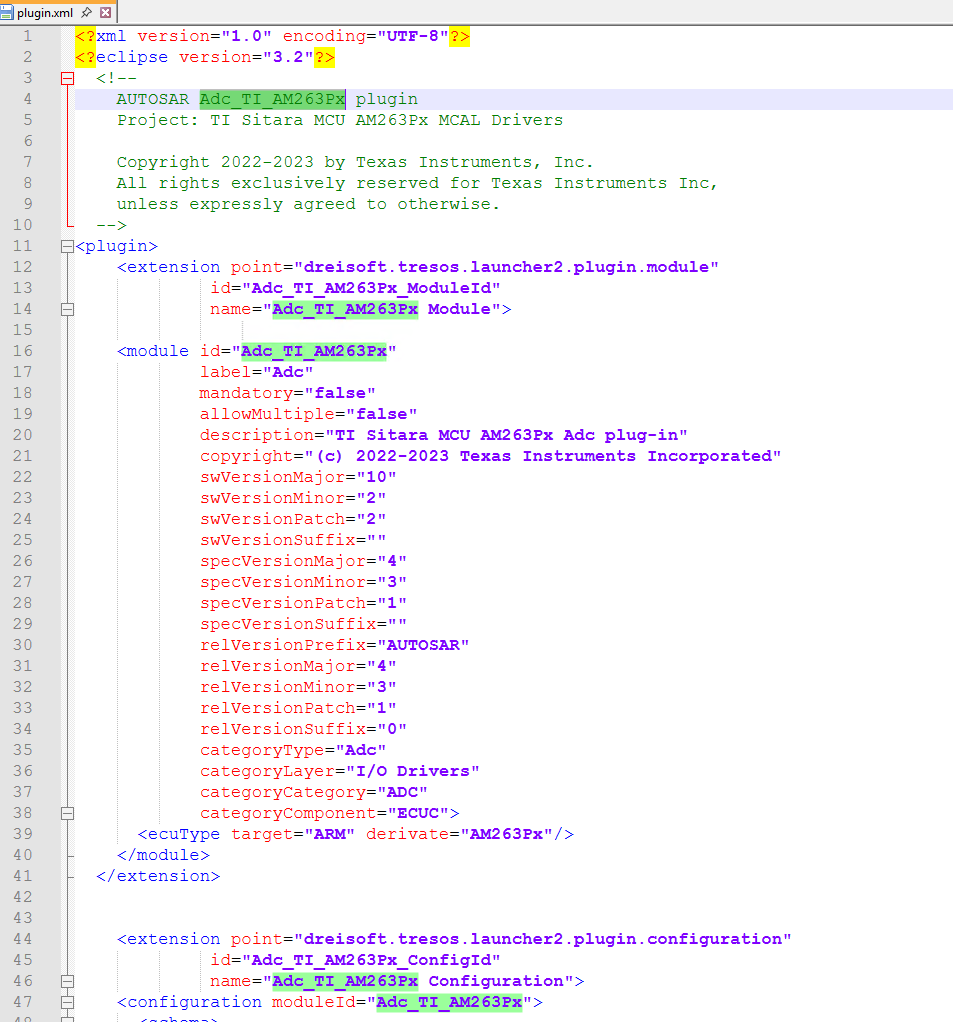Click the categoryCategory="ADC" attribute
This screenshot has width=953, height=1022.
coord(314,792)
